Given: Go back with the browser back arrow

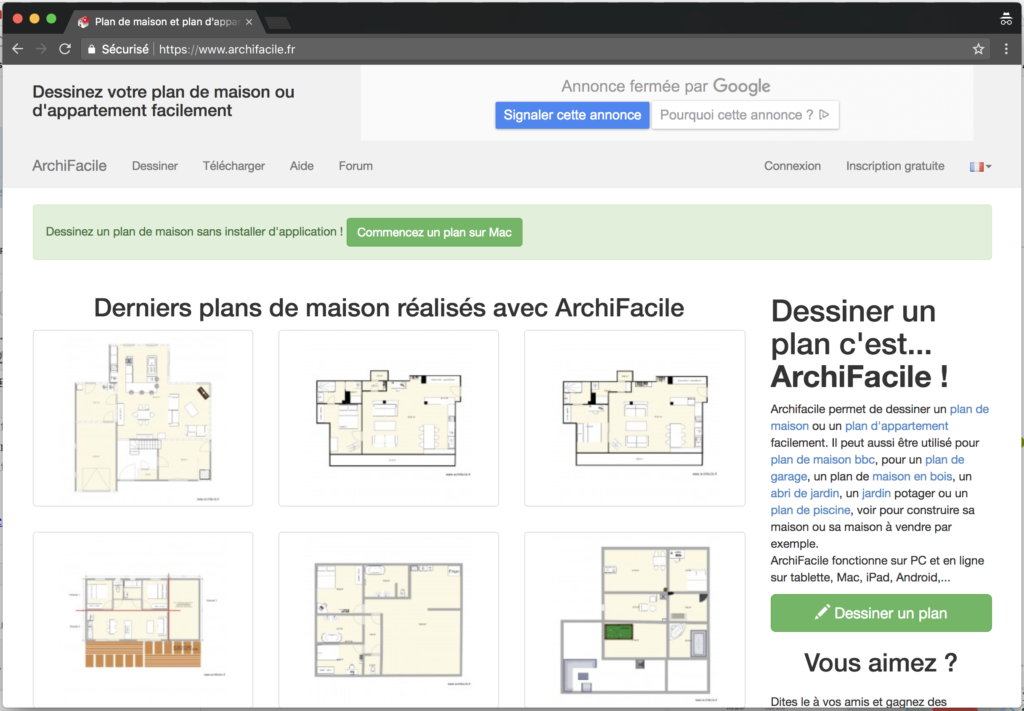Looking at the screenshot, I should point(18,49).
